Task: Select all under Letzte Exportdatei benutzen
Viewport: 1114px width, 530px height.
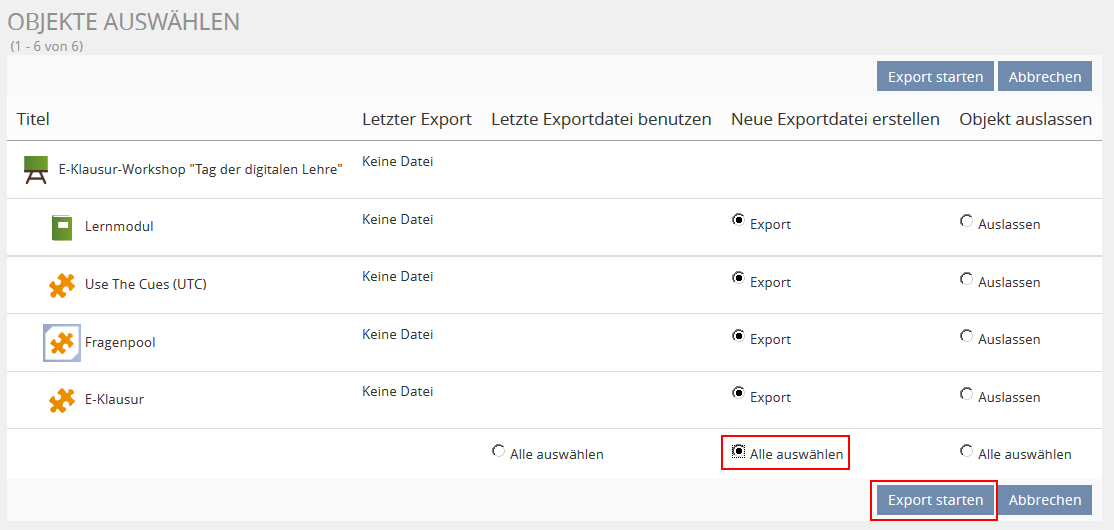Action: [498, 451]
